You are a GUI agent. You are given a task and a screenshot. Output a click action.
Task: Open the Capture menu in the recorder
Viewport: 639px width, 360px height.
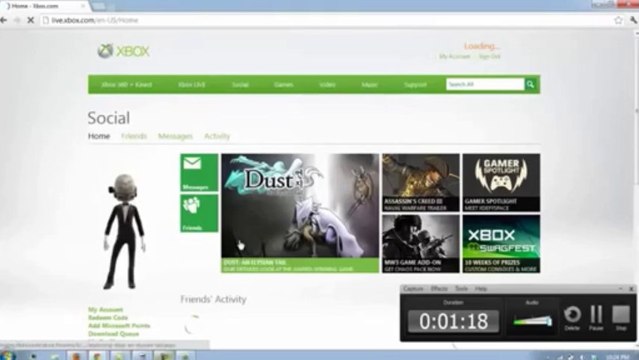(x=413, y=289)
